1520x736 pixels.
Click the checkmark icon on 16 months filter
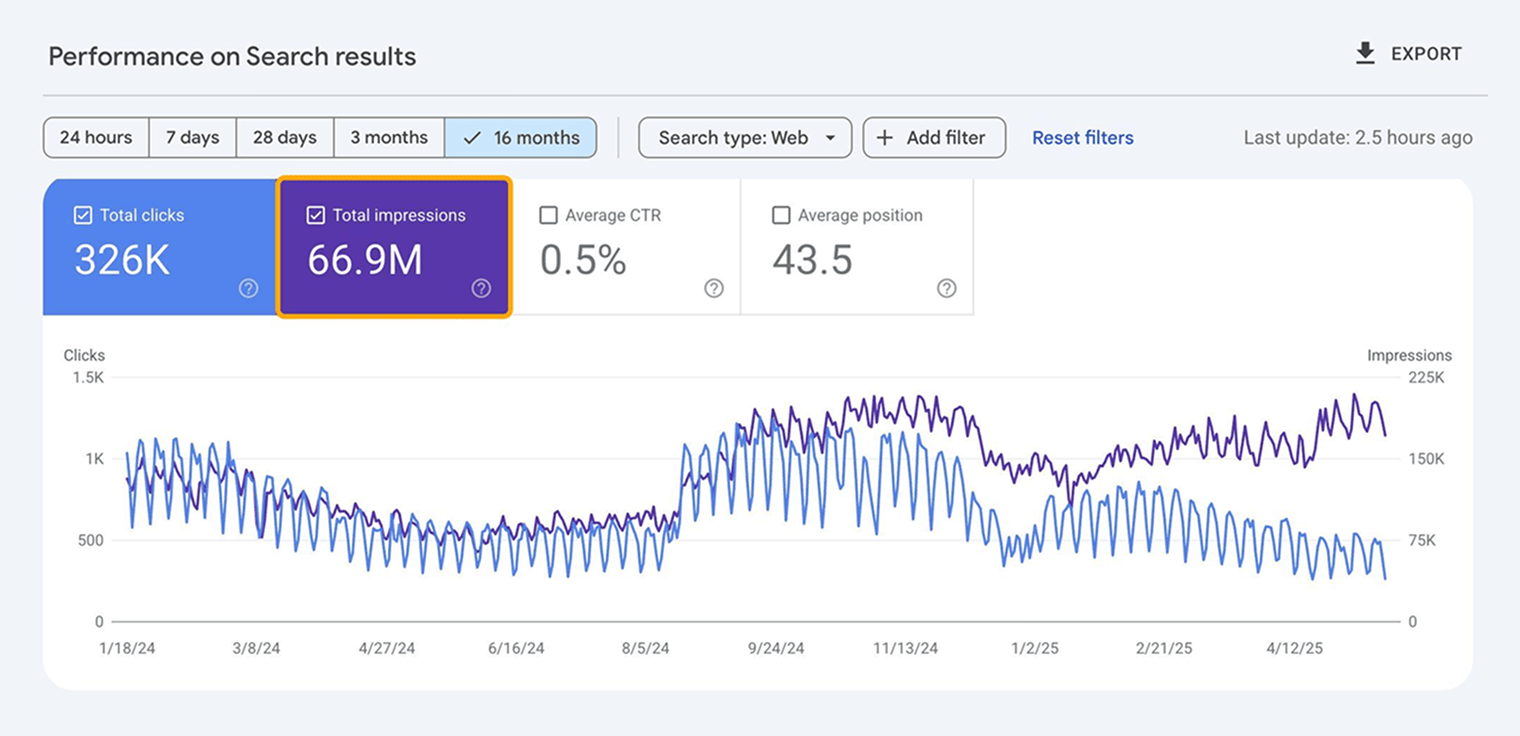(x=470, y=137)
